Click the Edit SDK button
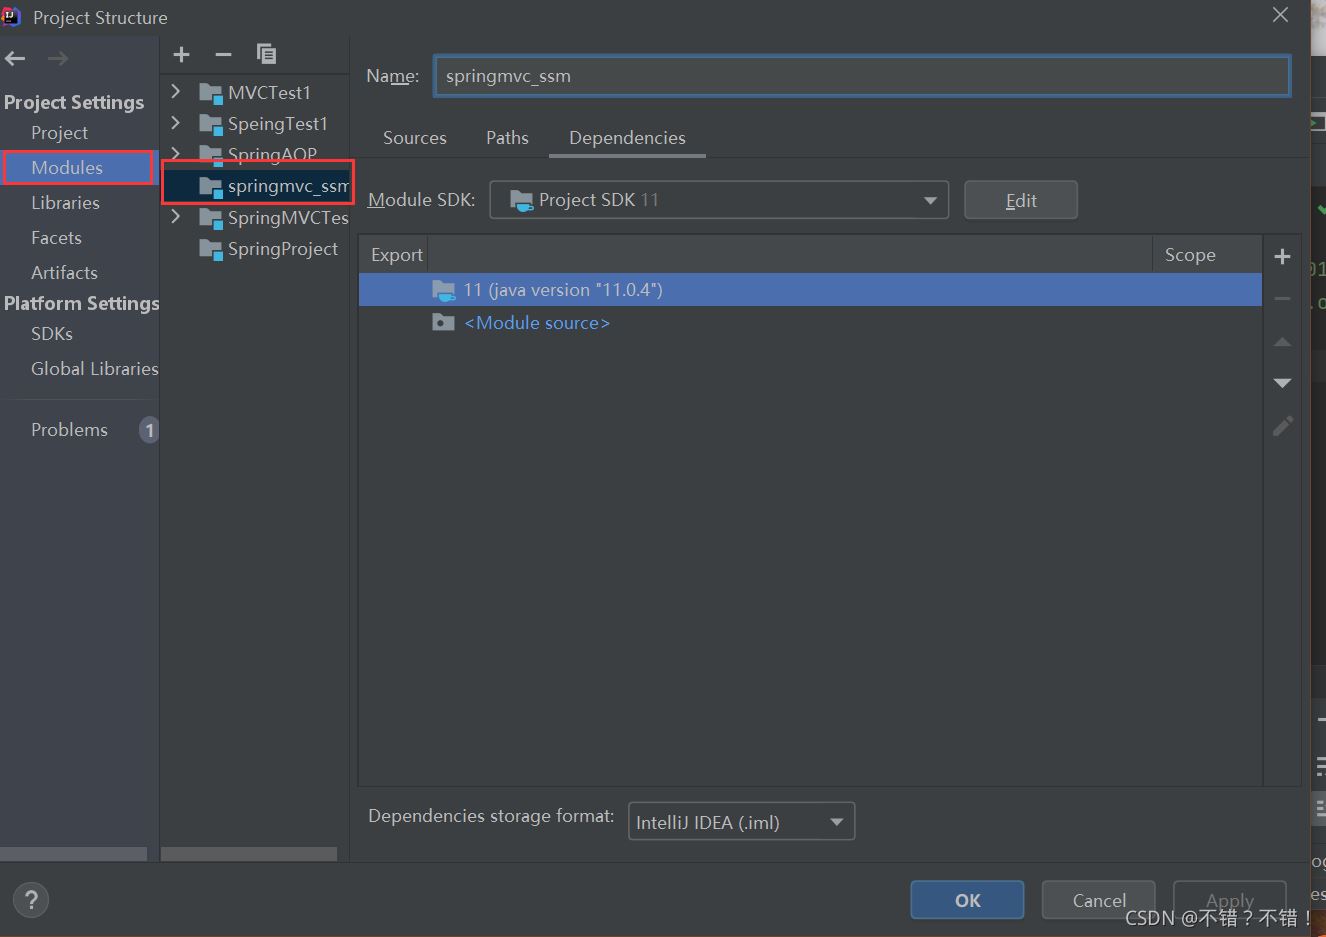This screenshot has height=937, width=1326. tap(1021, 200)
